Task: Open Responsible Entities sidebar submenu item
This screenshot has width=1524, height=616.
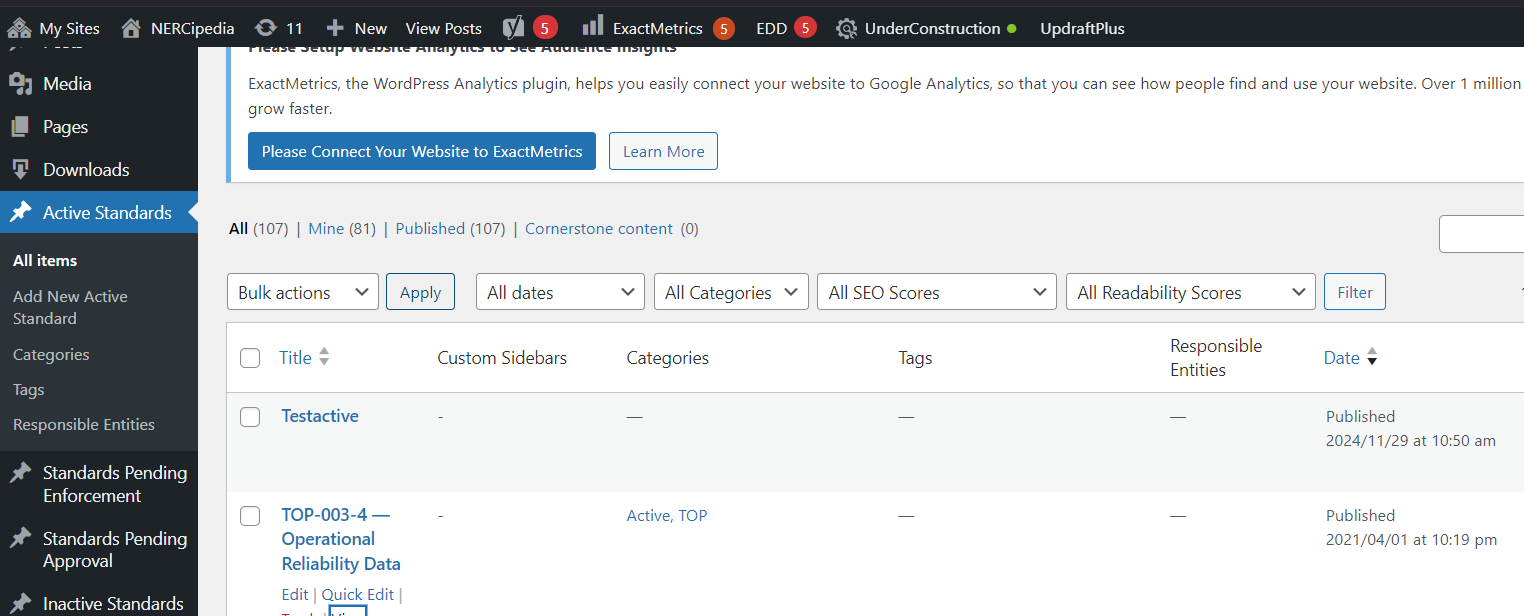Action: [84, 424]
